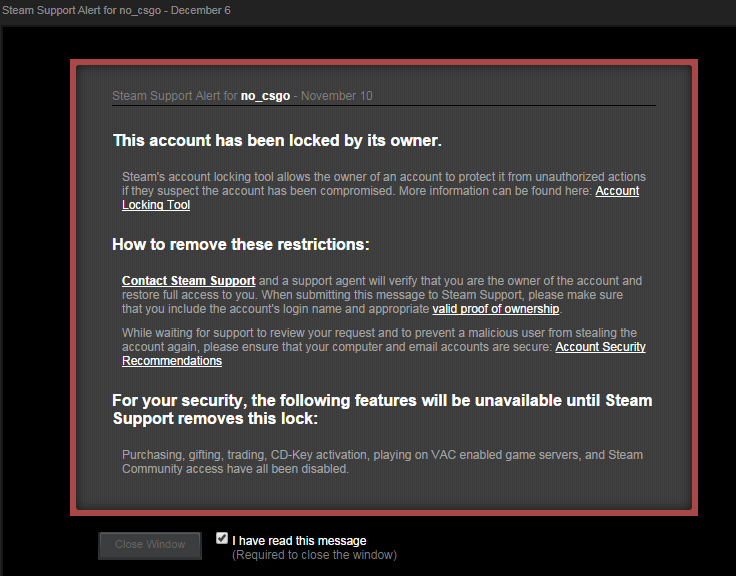Follow the Contact Steam Support link
This screenshot has height=576, width=736.
pos(188,281)
